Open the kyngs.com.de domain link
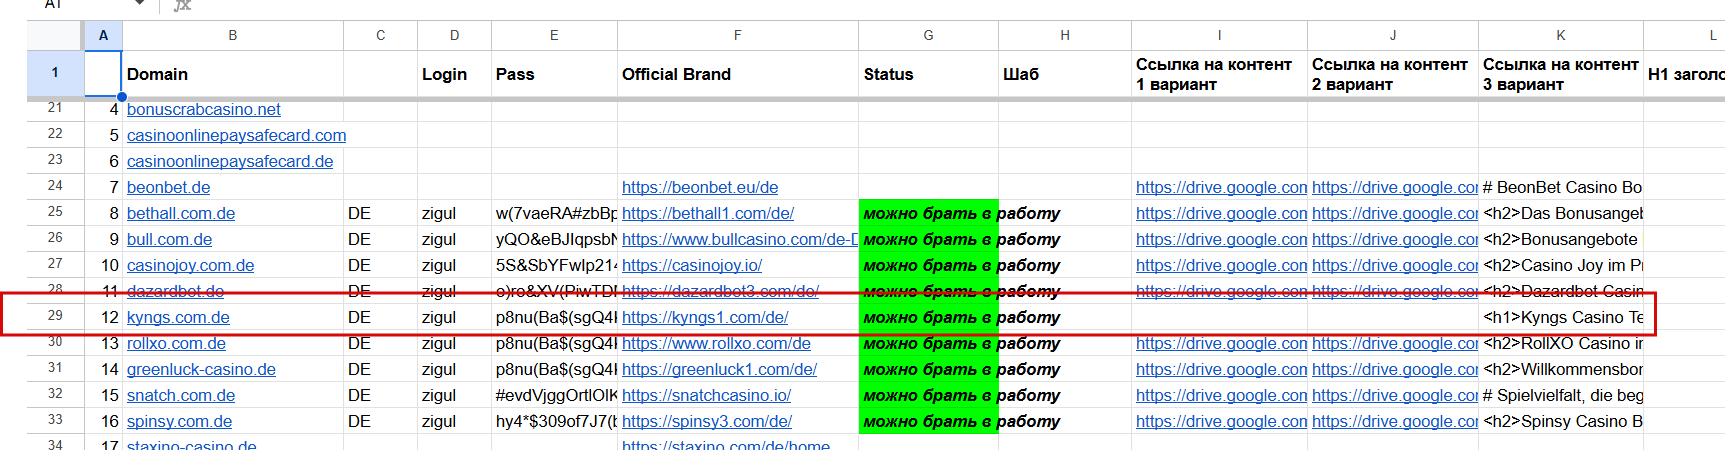The height and width of the screenshot is (450, 1725). (x=178, y=317)
